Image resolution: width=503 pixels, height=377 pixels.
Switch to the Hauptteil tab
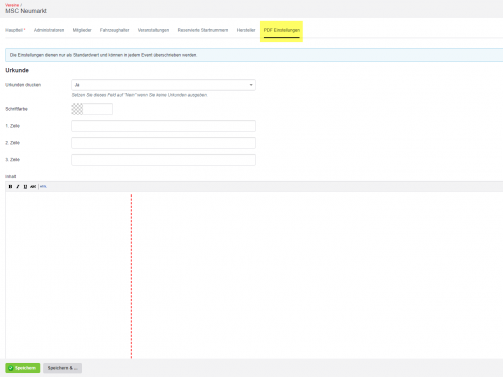(15, 30)
